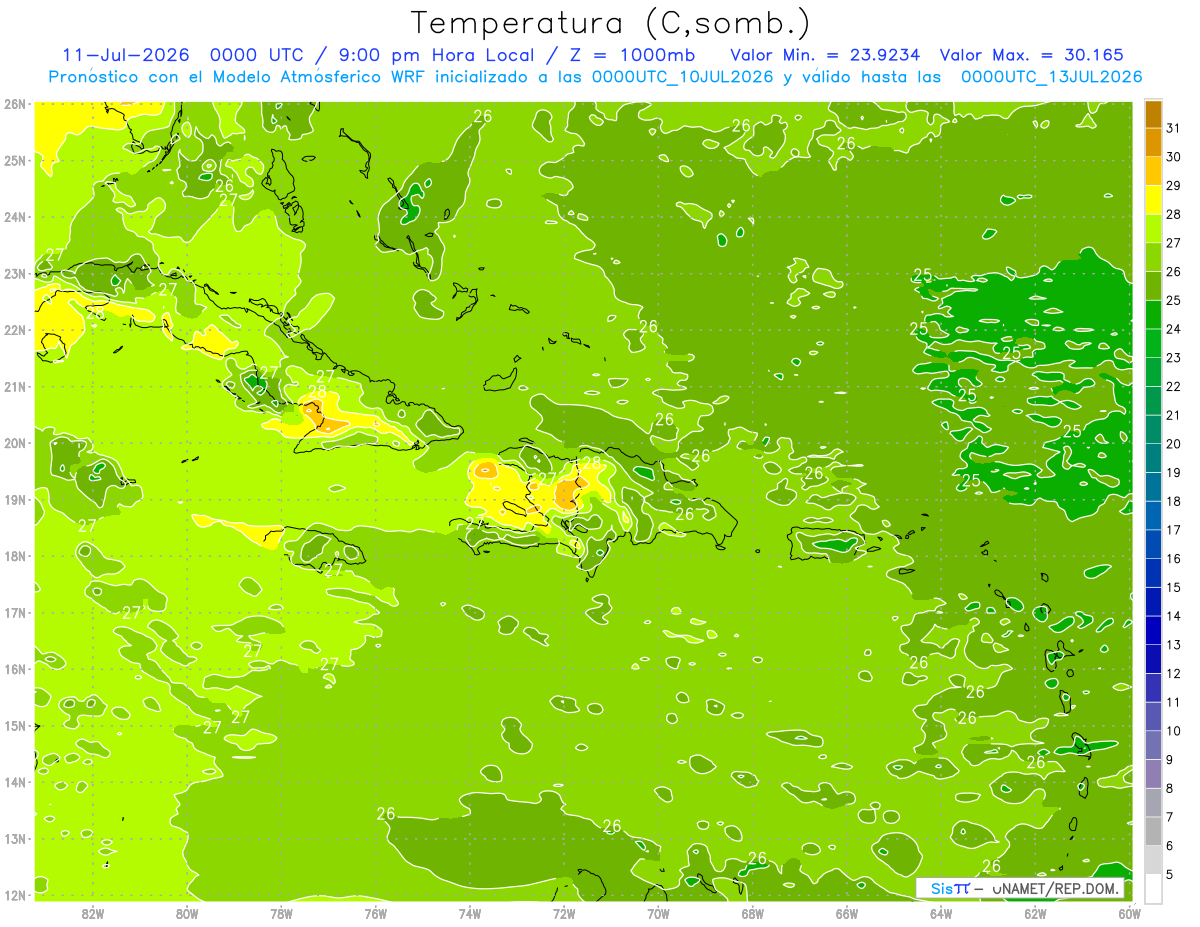Click the "24" label on the color scale
1200x927 pixels.
coord(1174,329)
